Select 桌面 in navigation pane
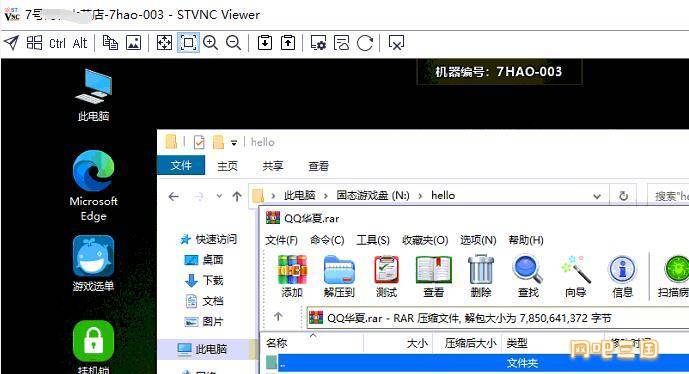Image resolution: width=689 pixels, height=374 pixels. [x=204, y=260]
